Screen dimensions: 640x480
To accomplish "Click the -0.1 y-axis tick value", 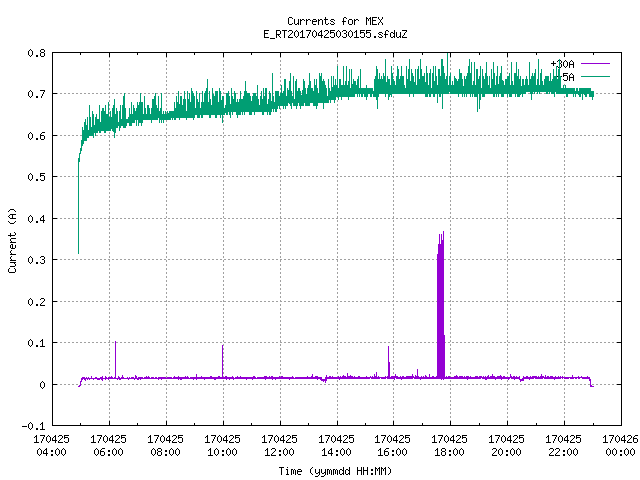I will (x=33, y=426).
